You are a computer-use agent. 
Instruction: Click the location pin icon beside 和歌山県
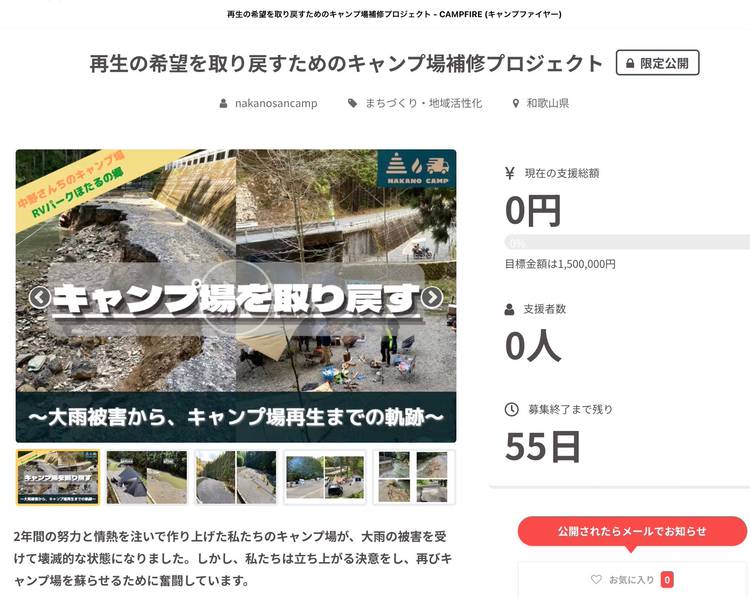pos(516,103)
